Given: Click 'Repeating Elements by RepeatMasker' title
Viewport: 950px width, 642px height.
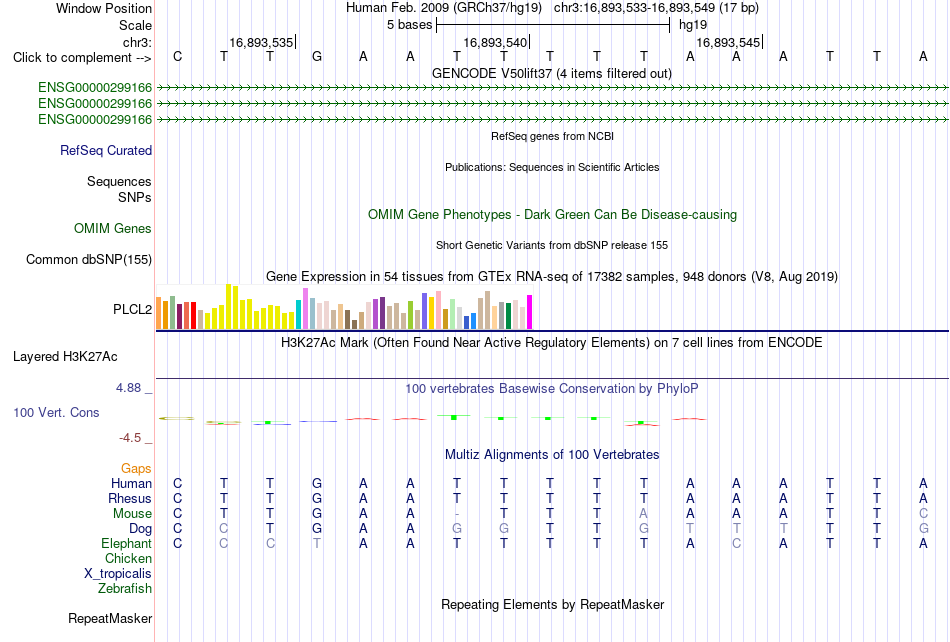Looking at the screenshot, I should (x=553, y=604).
